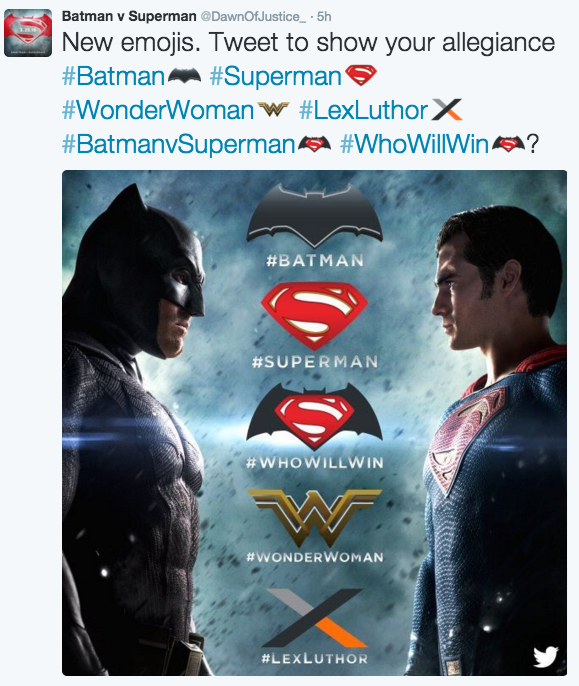This screenshot has width=579, height=686.
Task: Open the @DawnOfJustice_ handle
Action: click(253, 17)
